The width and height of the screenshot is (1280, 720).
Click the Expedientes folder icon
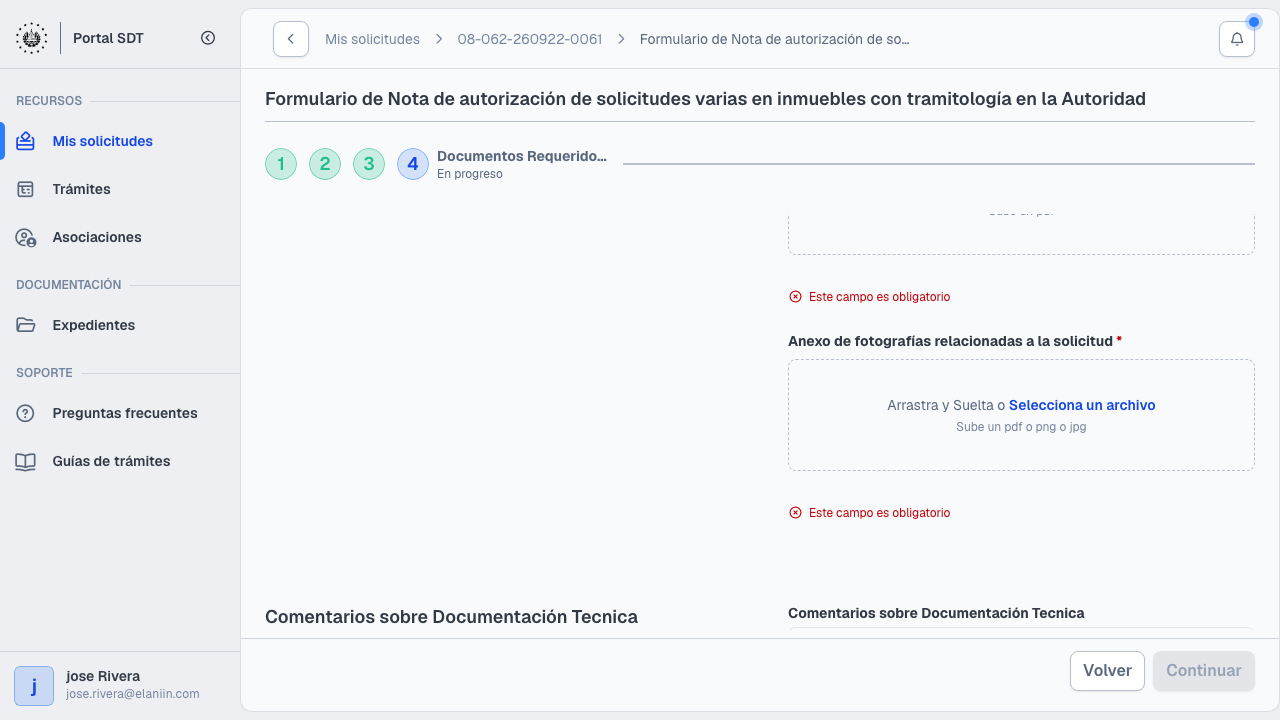coord(26,325)
